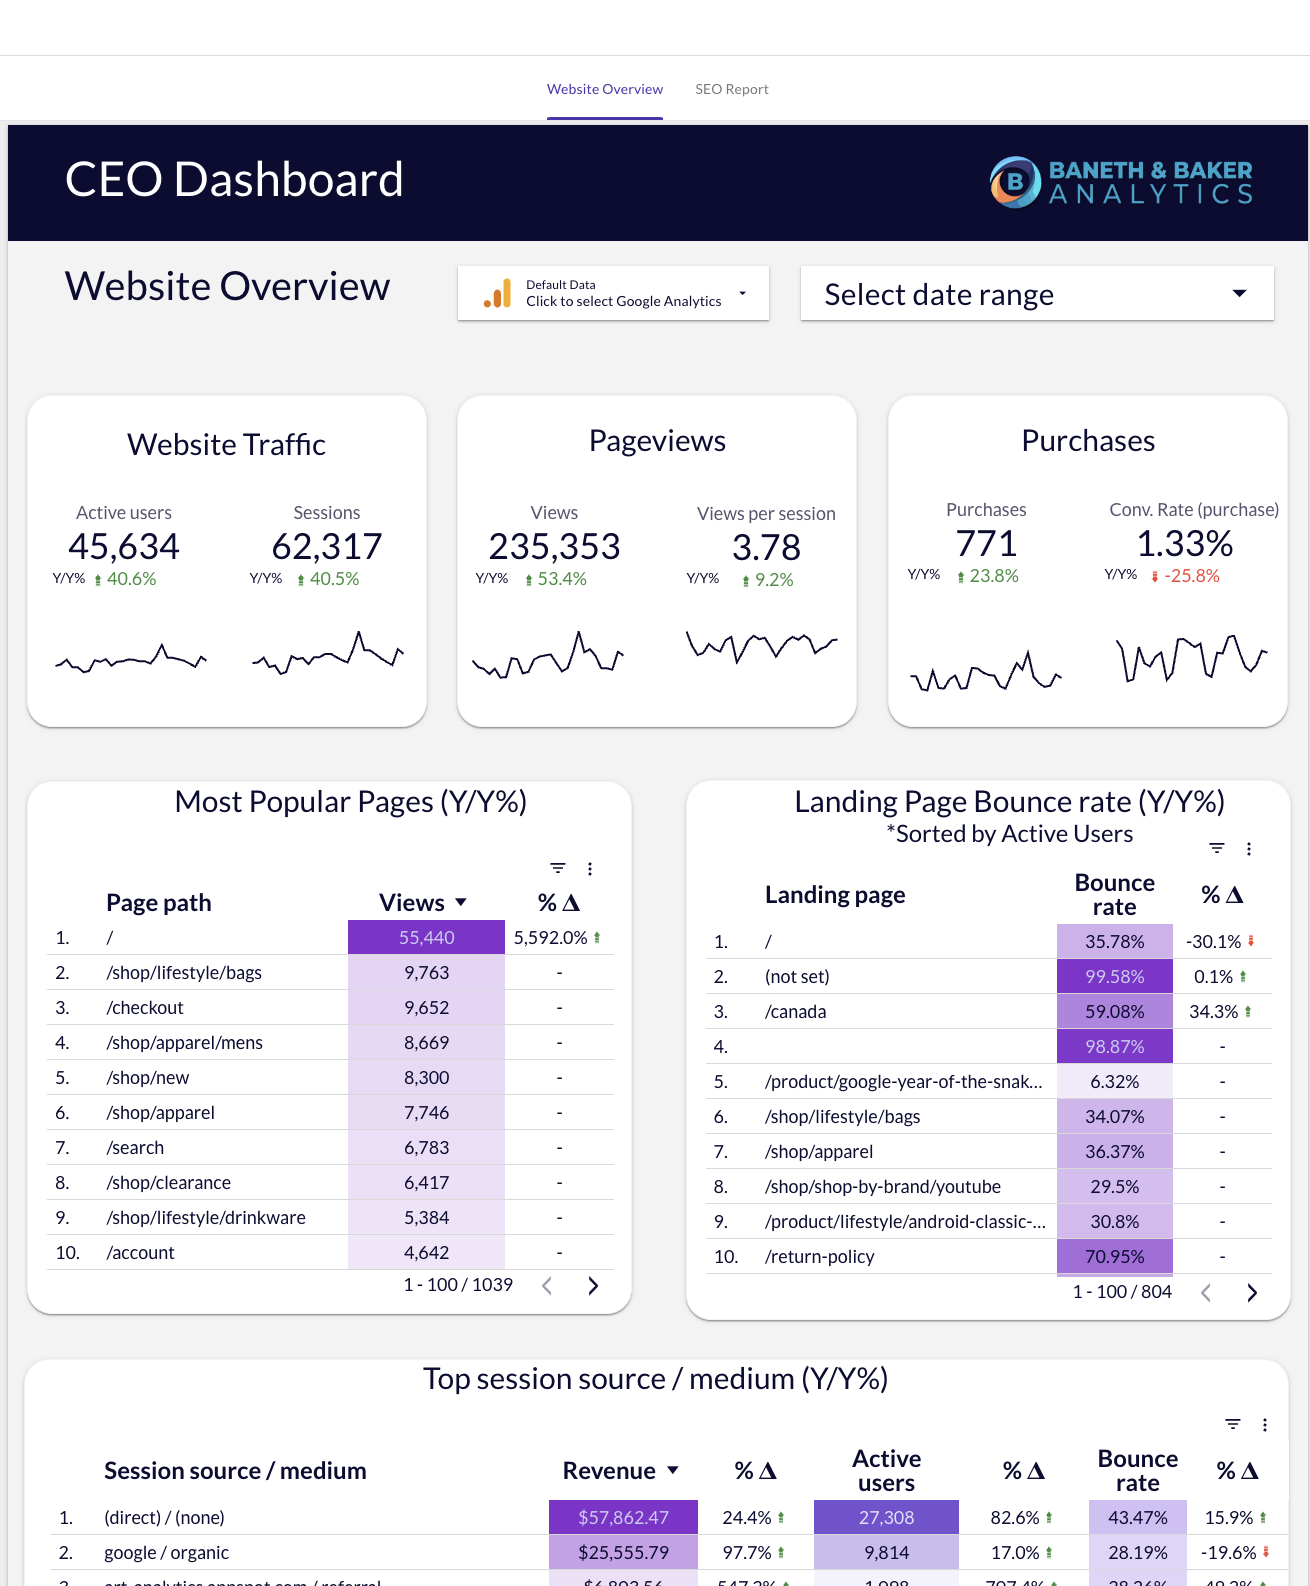Click the Conv. Rate sparkline chart
The height and width of the screenshot is (1586, 1310).
(1191, 658)
